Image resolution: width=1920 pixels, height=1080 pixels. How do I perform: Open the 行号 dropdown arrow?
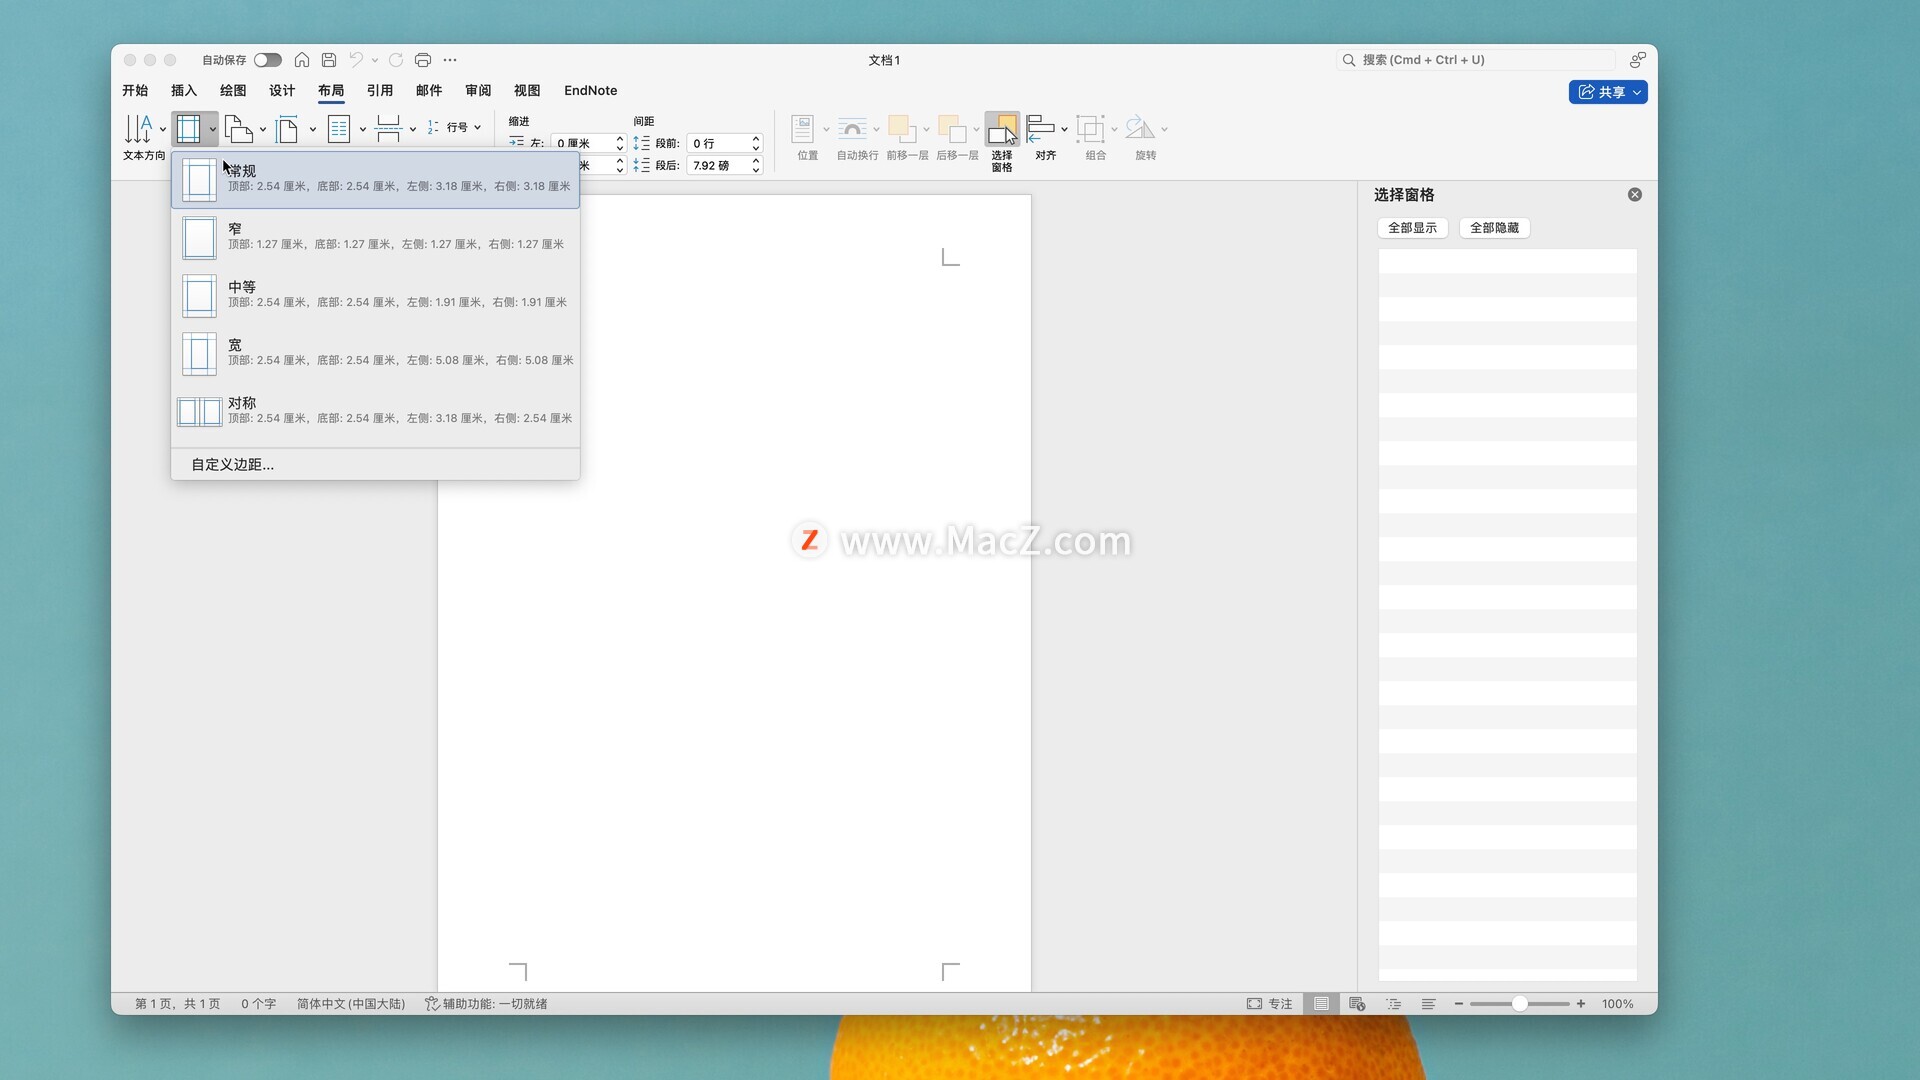click(x=478, y=127)
